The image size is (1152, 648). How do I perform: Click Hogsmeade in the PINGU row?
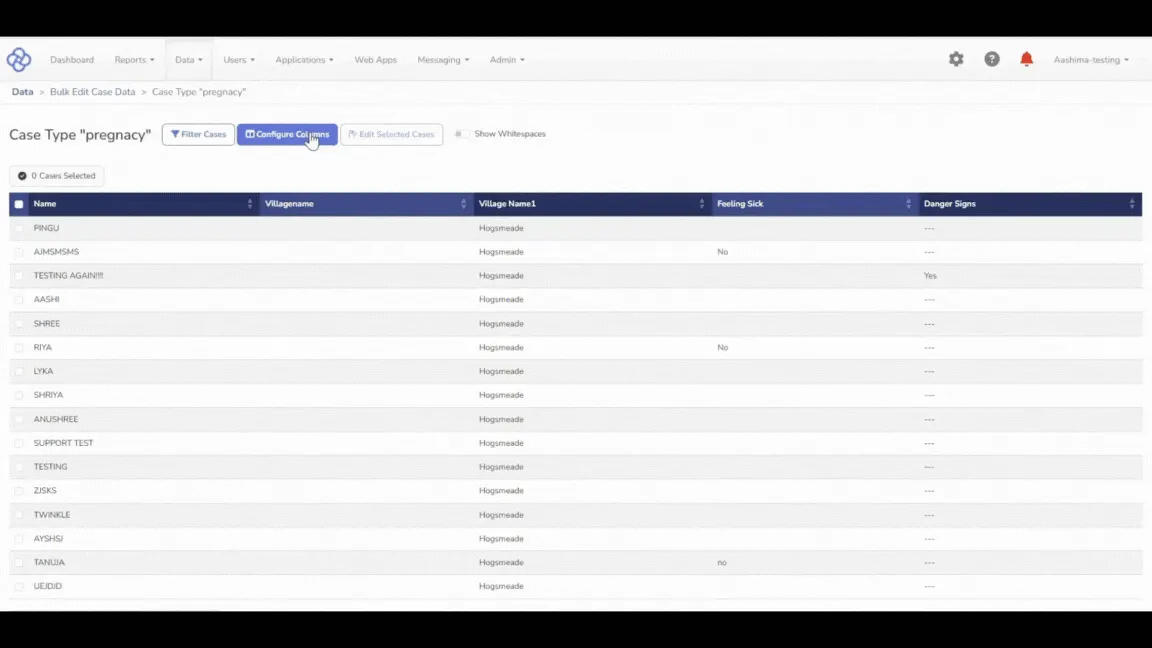[501, 228]
